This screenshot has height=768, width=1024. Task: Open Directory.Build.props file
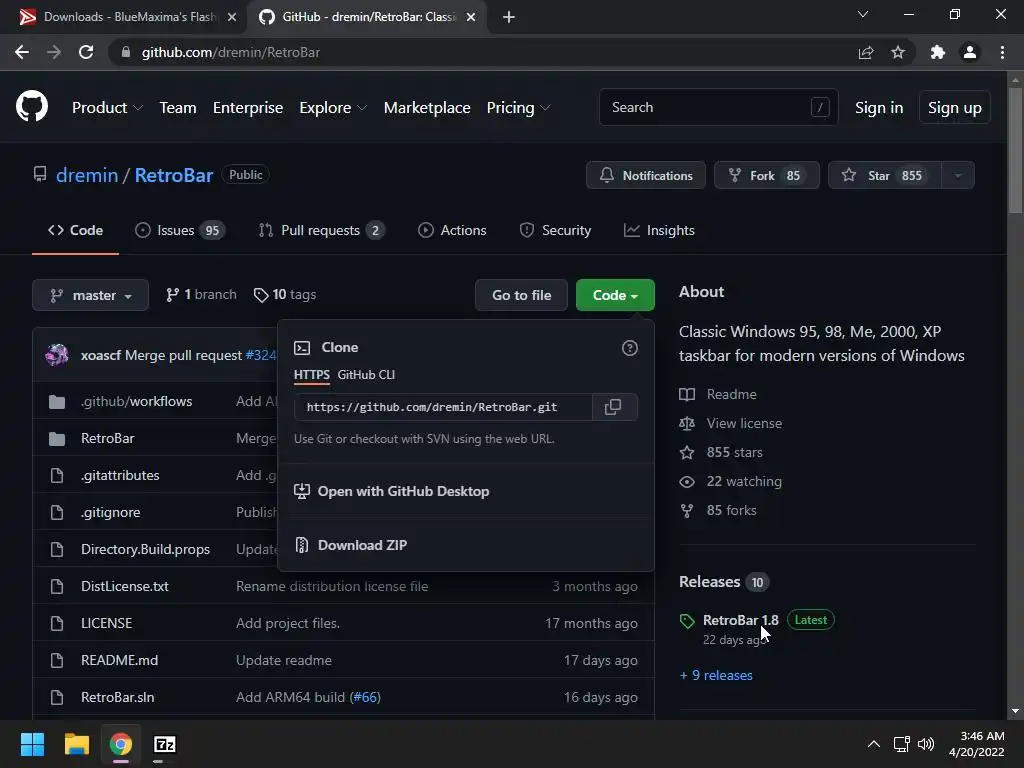pos(146,549)
